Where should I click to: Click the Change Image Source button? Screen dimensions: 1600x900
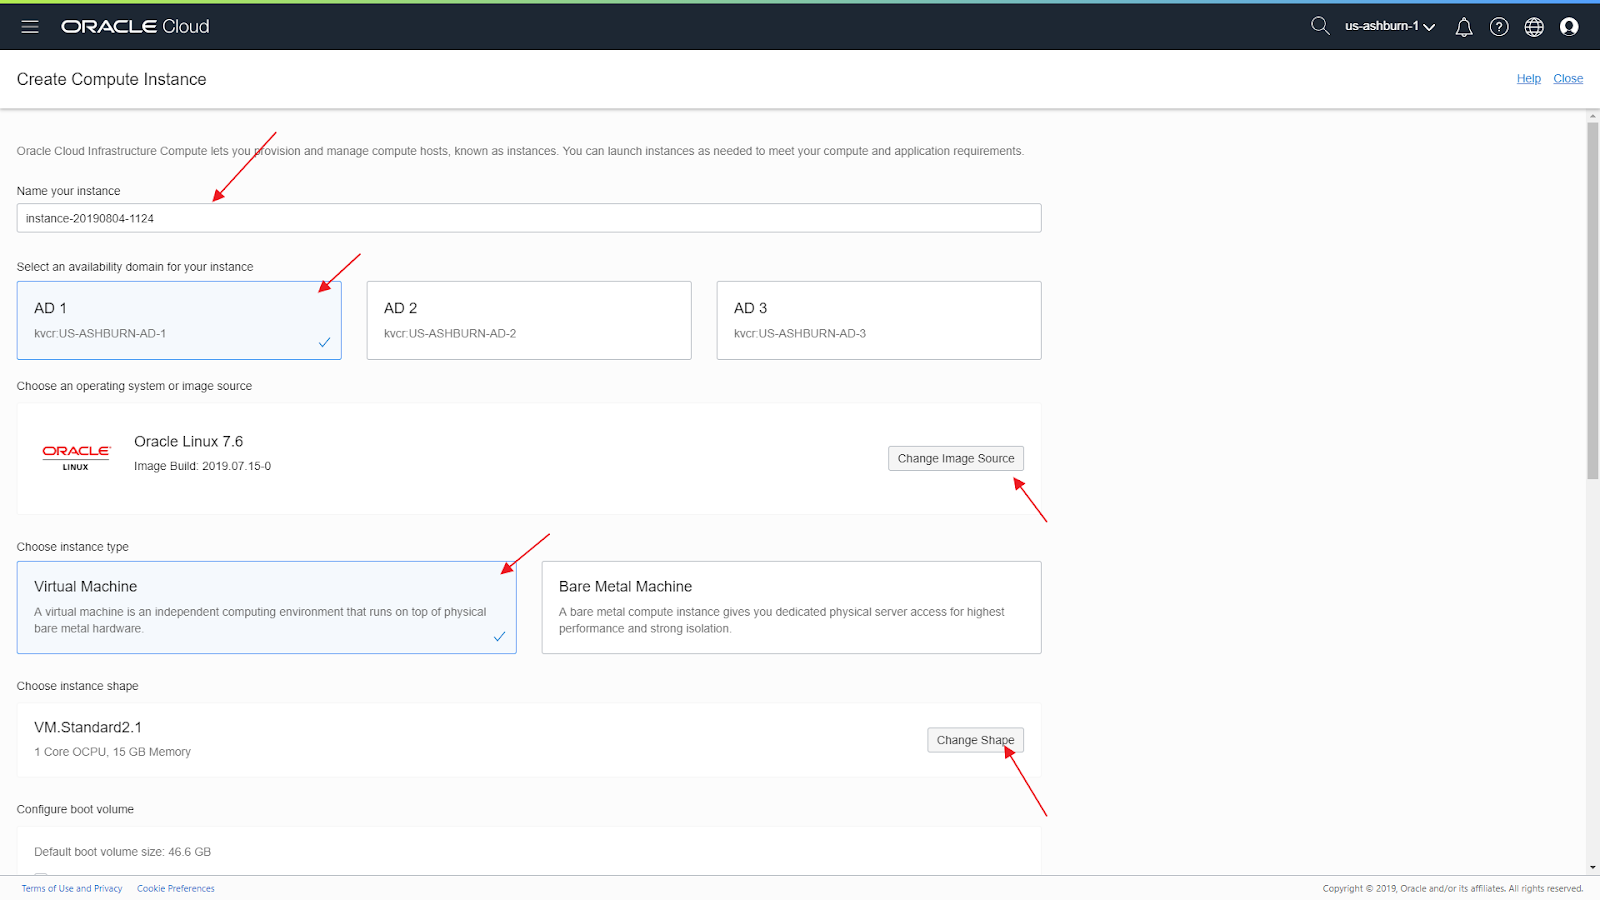pos(955,457)
